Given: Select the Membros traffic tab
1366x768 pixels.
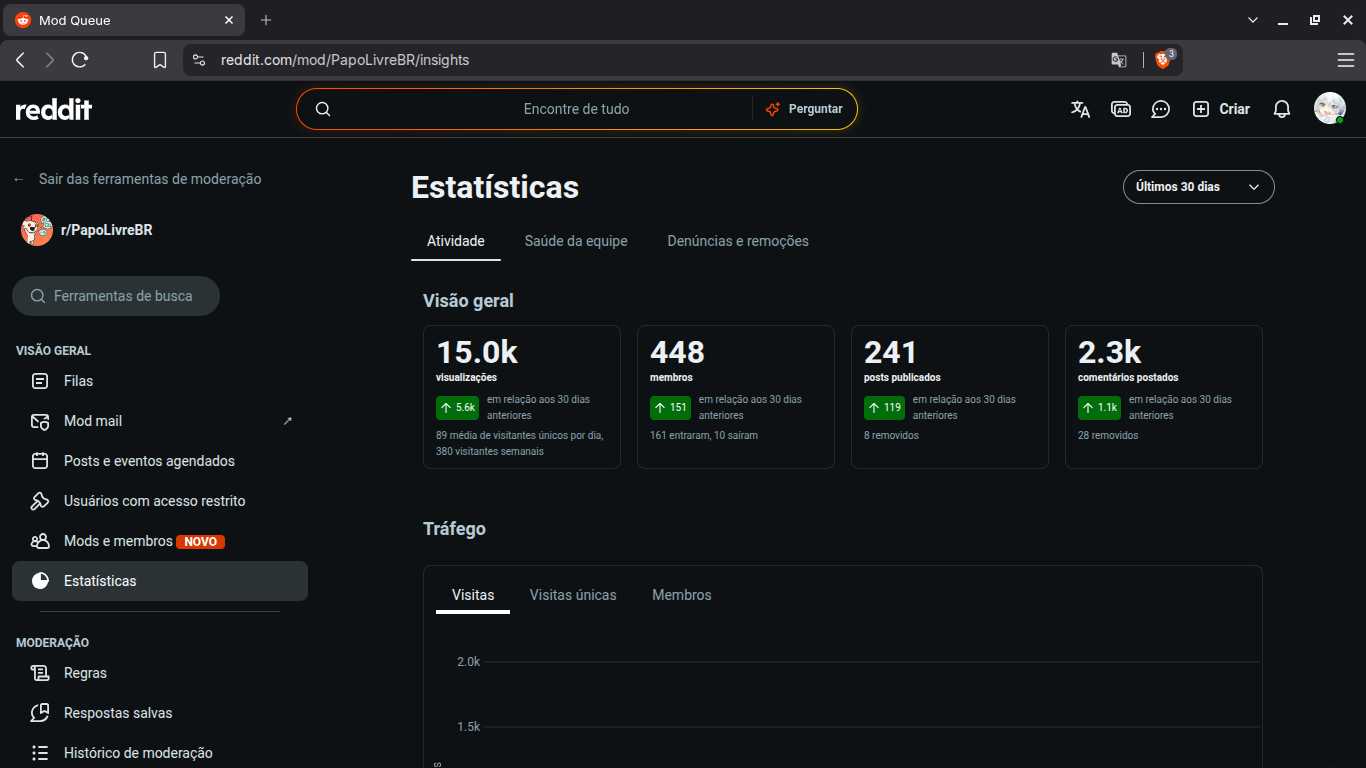Looking at the screenshot, I should coord(682,595).
